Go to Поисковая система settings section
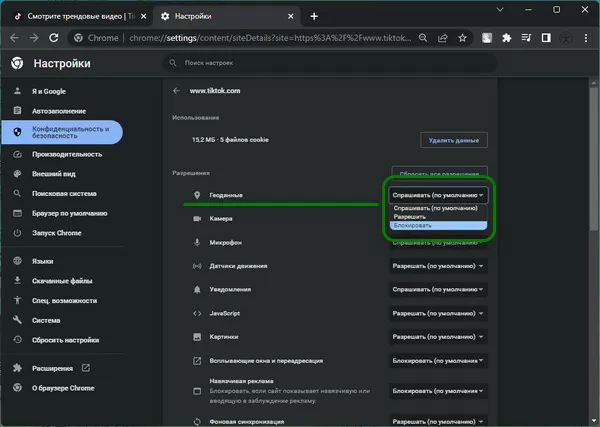The width and height of the screenshot is (600, 427). 64,193
